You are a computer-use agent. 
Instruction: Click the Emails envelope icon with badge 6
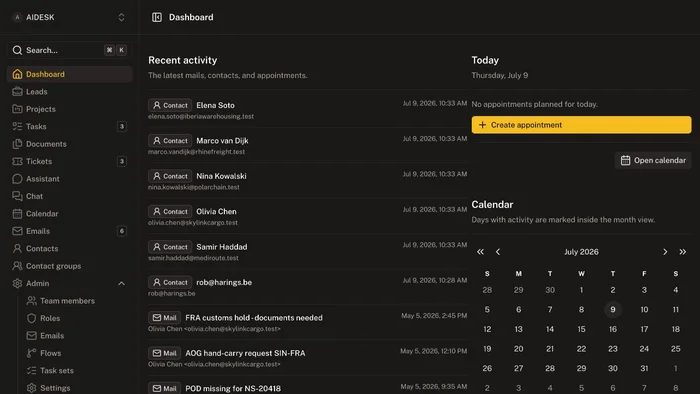pyautogui.click(x=17, y=231)
